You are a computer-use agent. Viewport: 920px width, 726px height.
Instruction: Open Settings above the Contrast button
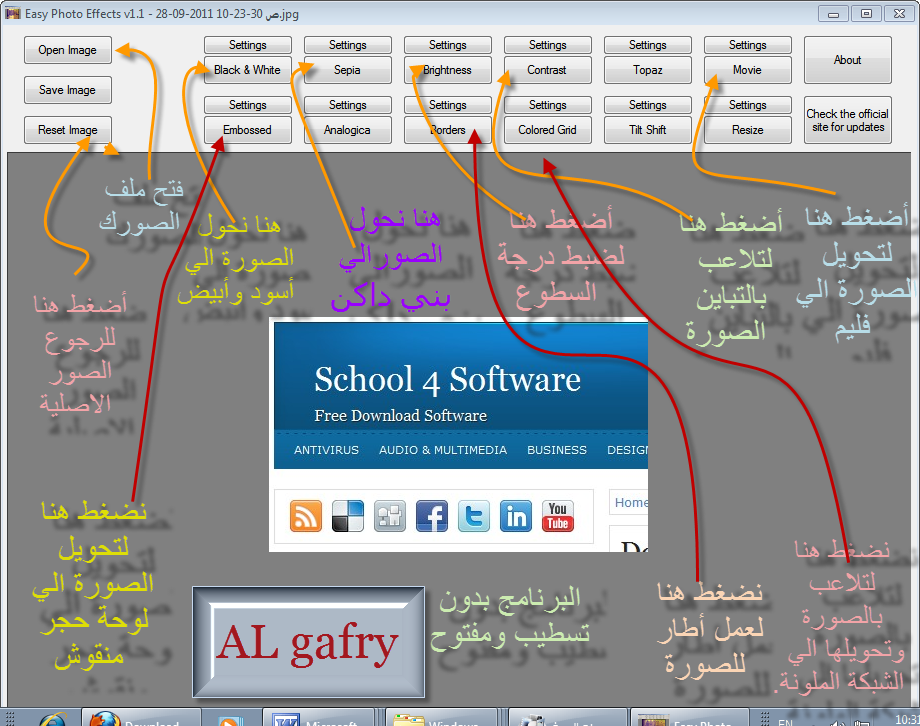click(x=547, y=45)
